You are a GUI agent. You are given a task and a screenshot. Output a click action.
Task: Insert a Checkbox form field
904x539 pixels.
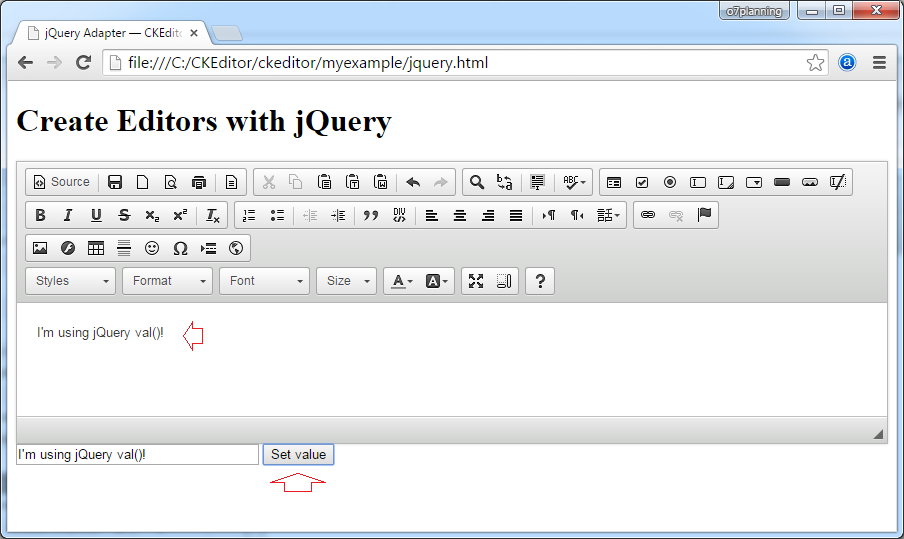(x=642, y=182)
